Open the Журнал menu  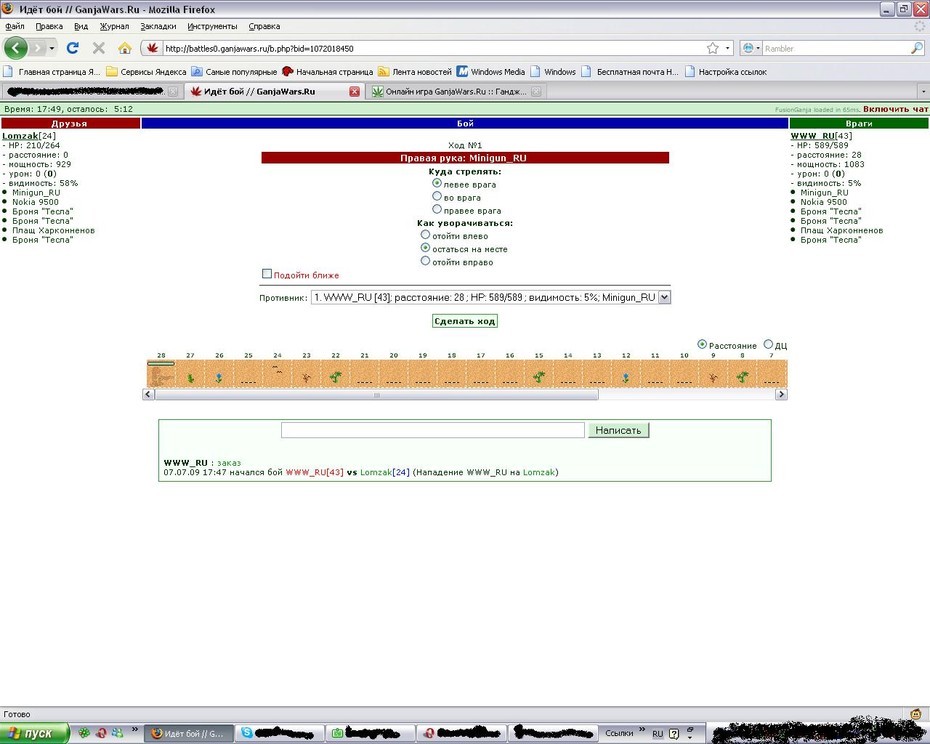(114, 26)
